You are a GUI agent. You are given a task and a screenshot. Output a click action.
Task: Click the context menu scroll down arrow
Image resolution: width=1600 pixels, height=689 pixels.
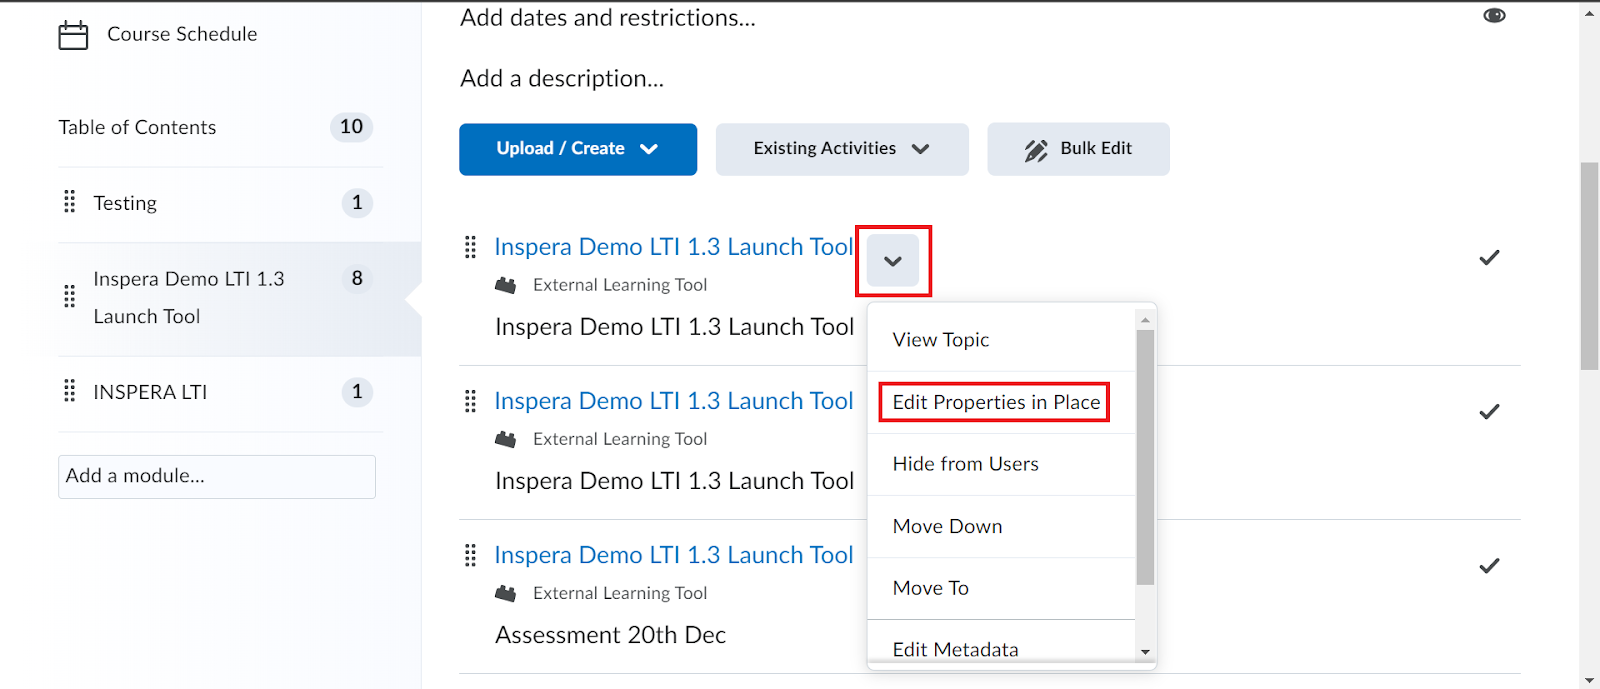tap(1145, 652)
